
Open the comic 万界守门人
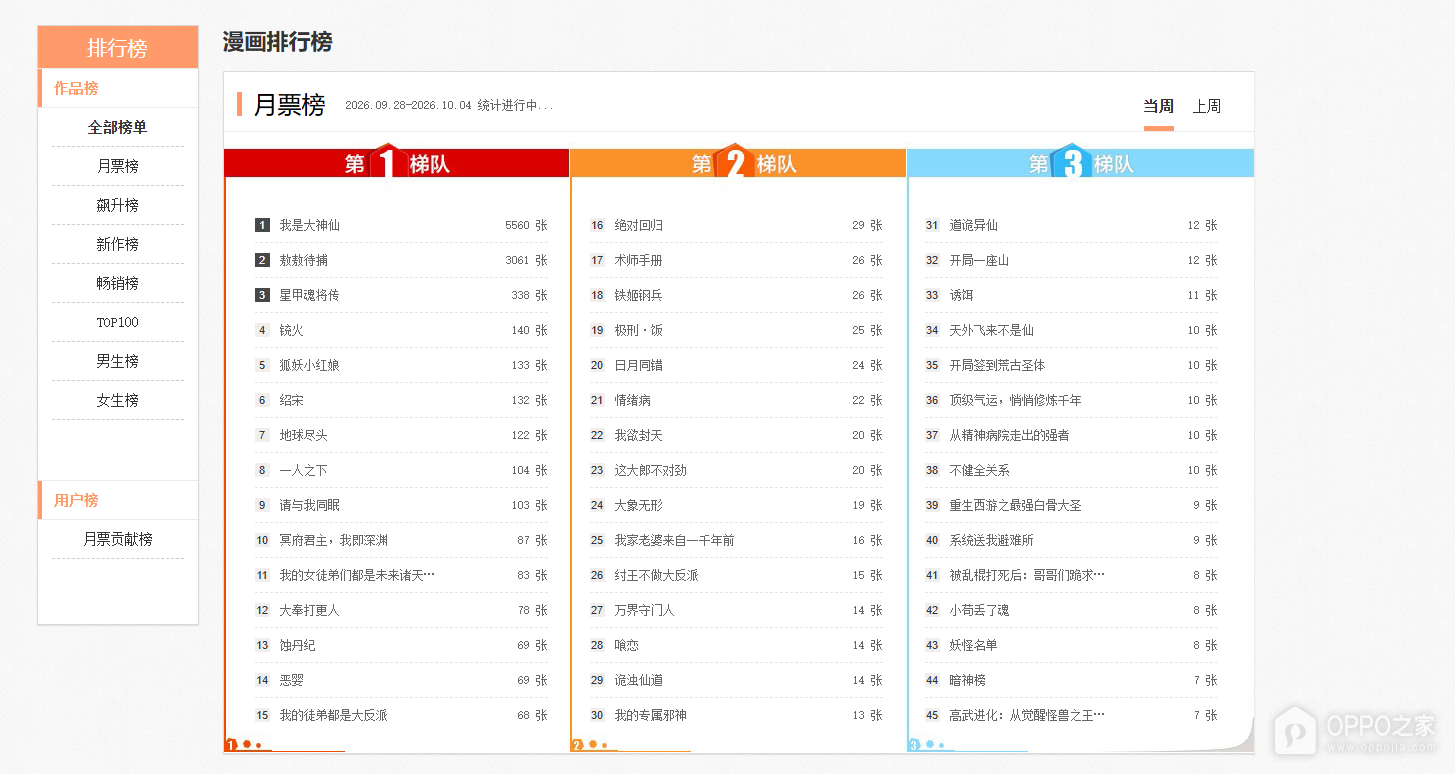pos(645,610)
